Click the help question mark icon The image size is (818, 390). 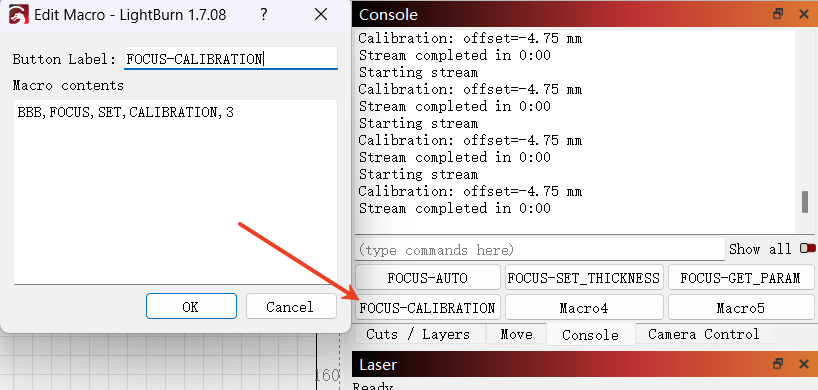click(264, 15)
